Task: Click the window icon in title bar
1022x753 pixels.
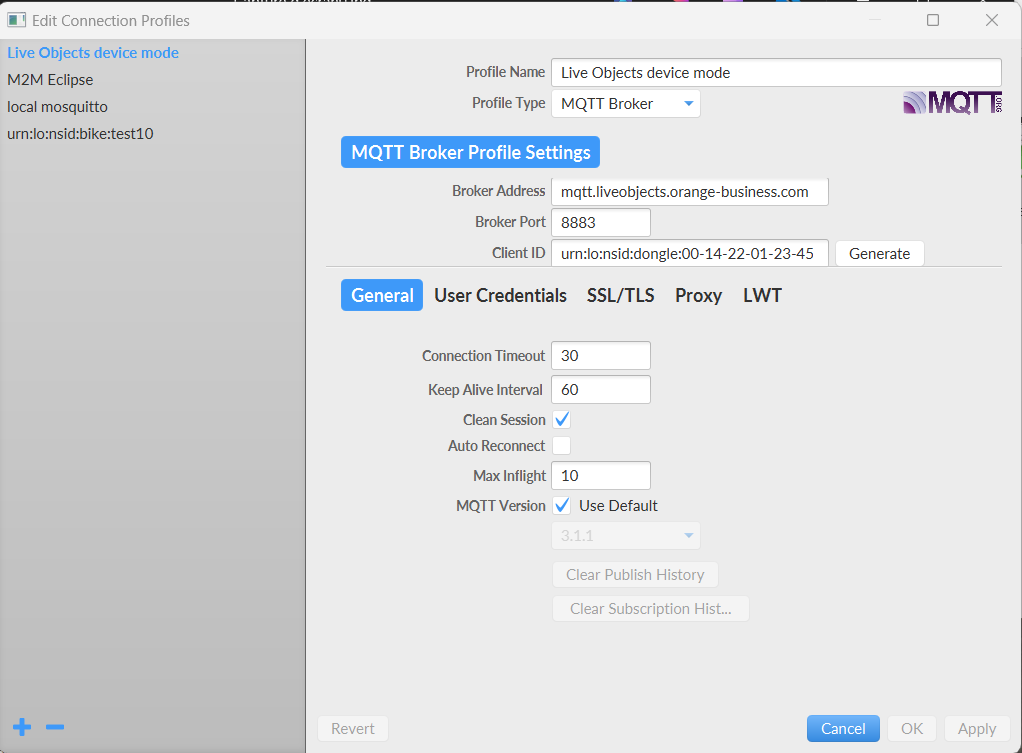Action: [16, 20]
